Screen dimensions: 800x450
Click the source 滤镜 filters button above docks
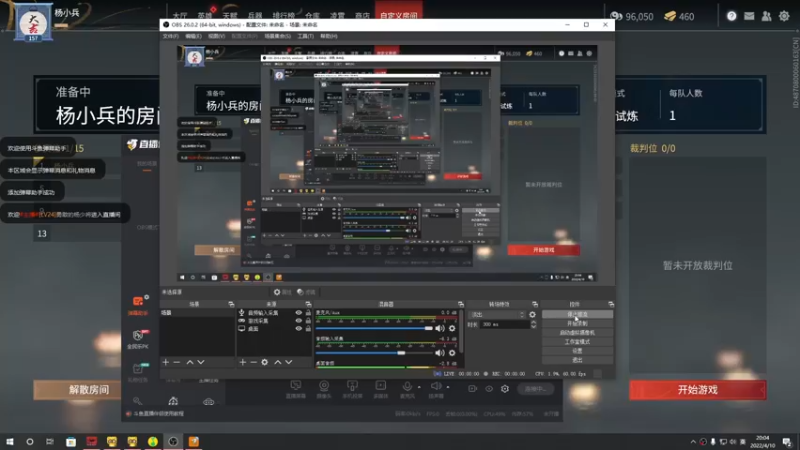pyautogui.click(x=306, y=292)
